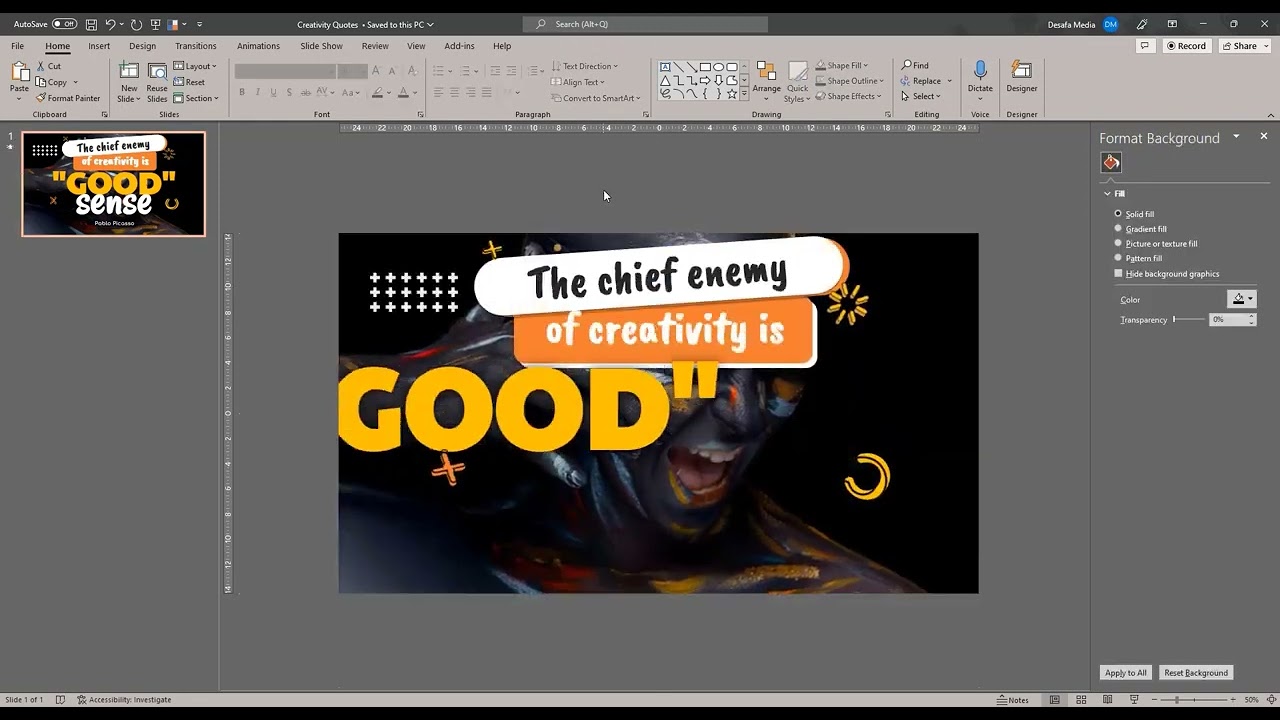The image size is (1280, 720).
Task: Click the Record button
Action: click(1185, 46)
